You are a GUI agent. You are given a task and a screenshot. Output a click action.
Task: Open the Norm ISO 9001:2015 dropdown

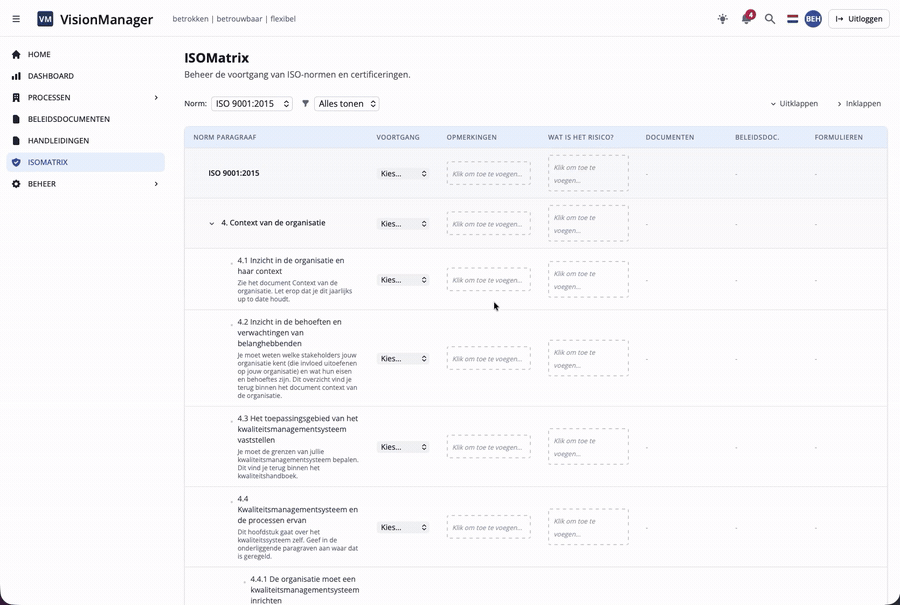[x=252, y=104]
